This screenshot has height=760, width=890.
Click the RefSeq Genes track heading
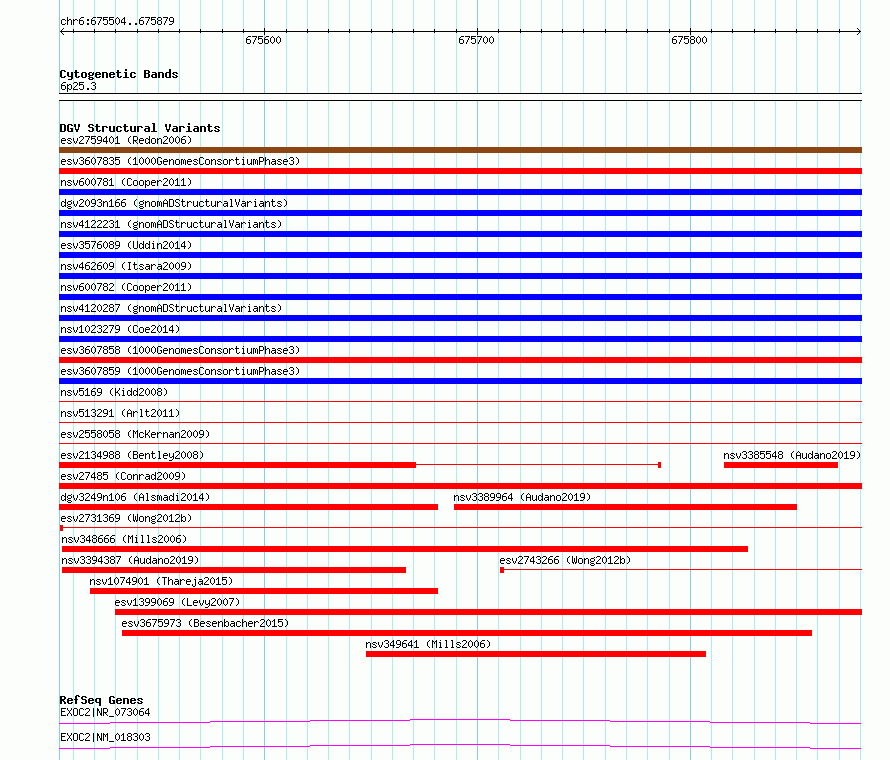click(101, 700)
